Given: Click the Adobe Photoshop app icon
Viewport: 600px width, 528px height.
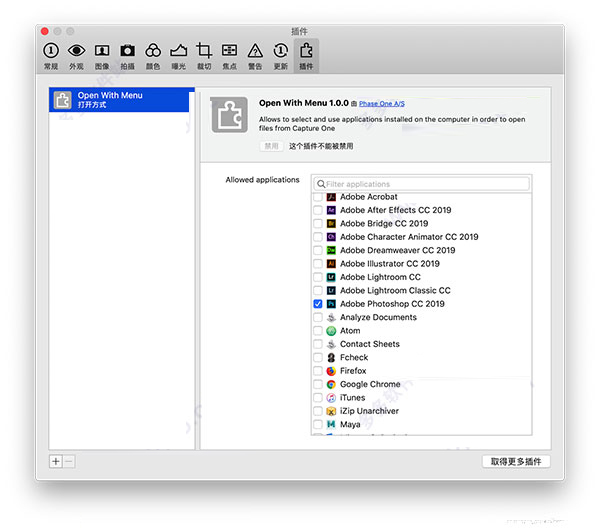Looking at the screenshot, I should 331,304.
